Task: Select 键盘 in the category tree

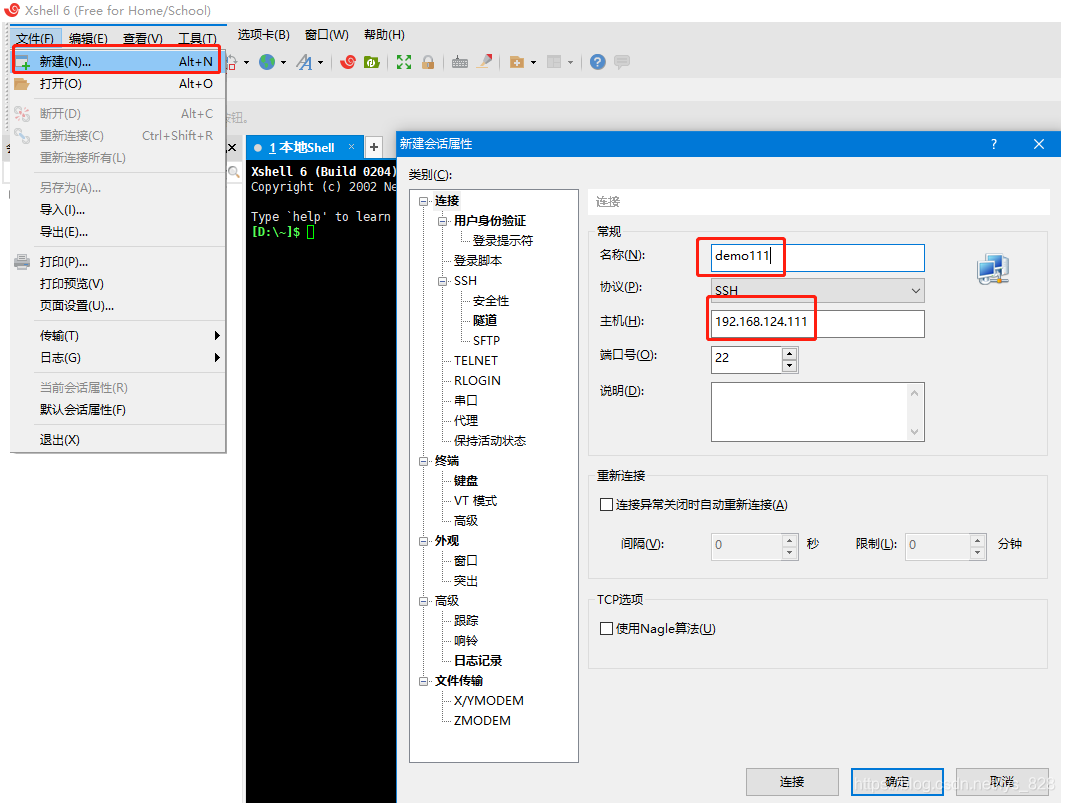Action: [x=466, y=481]
